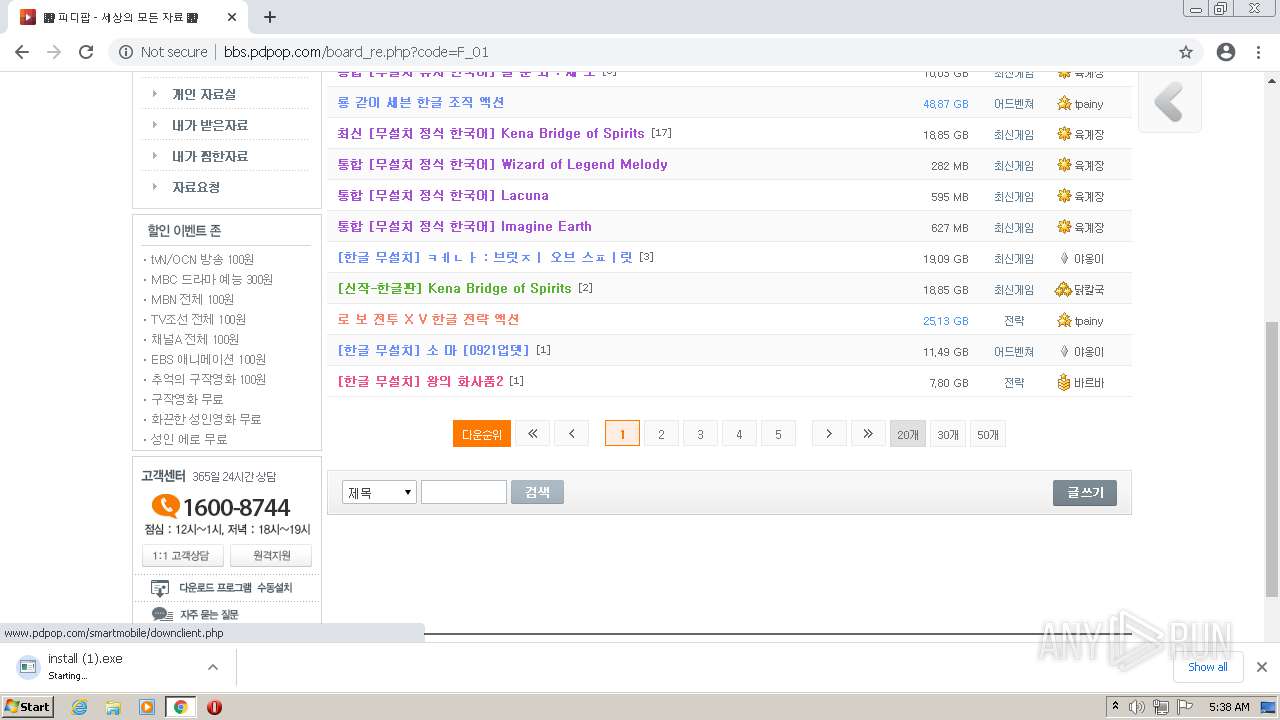This screenshot has width=1280, height=720.
Task: Click the volume speaker tray icon
Action: 1137,707
